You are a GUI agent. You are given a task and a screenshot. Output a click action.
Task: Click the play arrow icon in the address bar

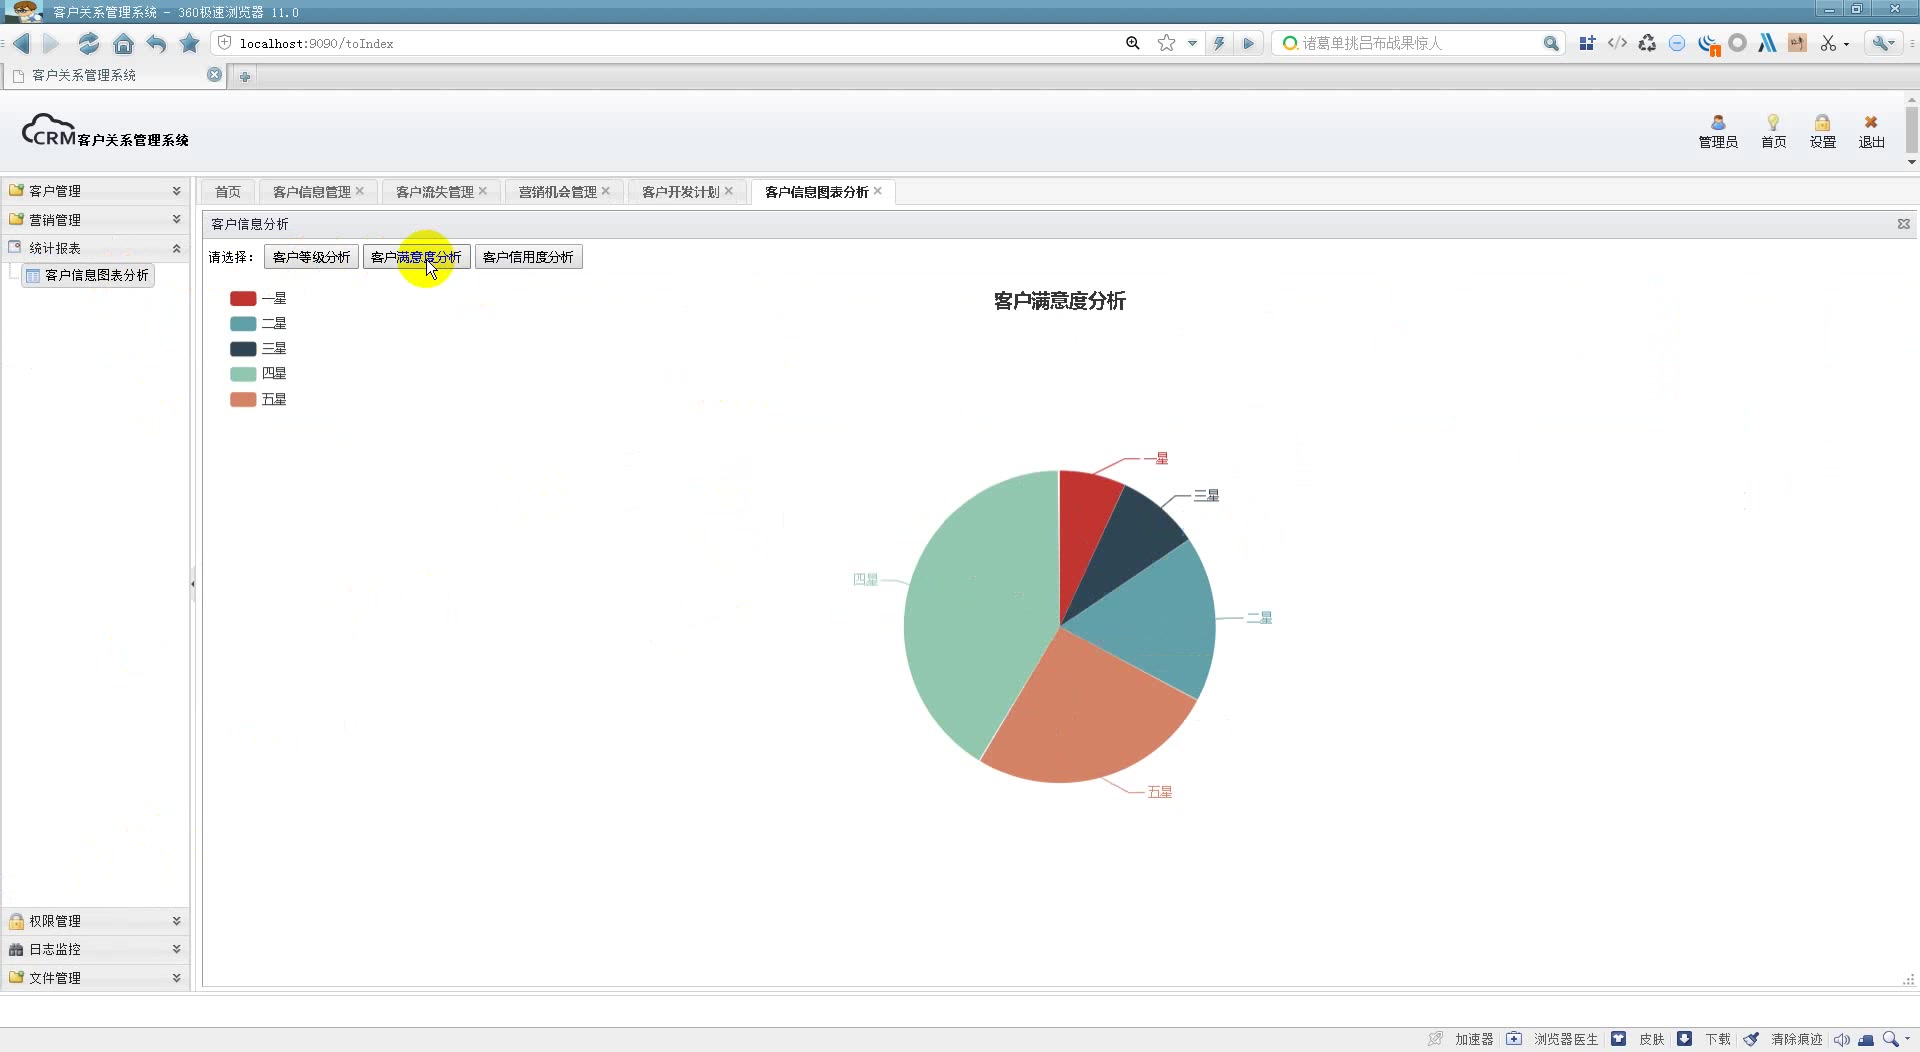[x=1248, y=43]
